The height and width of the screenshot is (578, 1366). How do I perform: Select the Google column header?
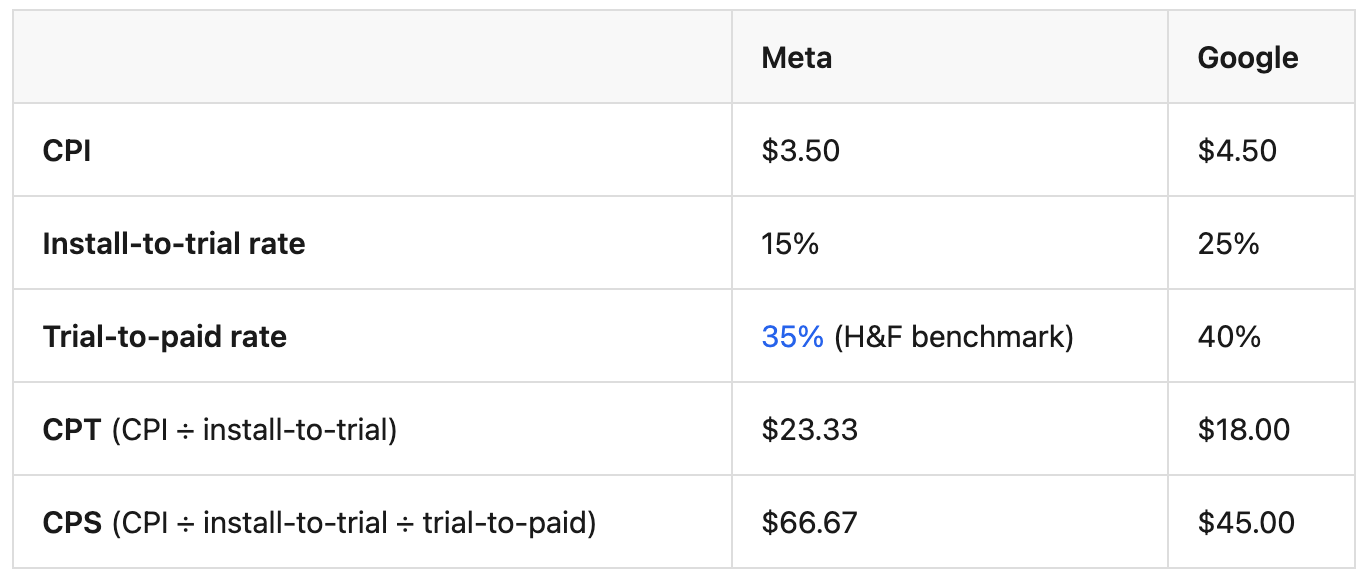[1248, 58]
